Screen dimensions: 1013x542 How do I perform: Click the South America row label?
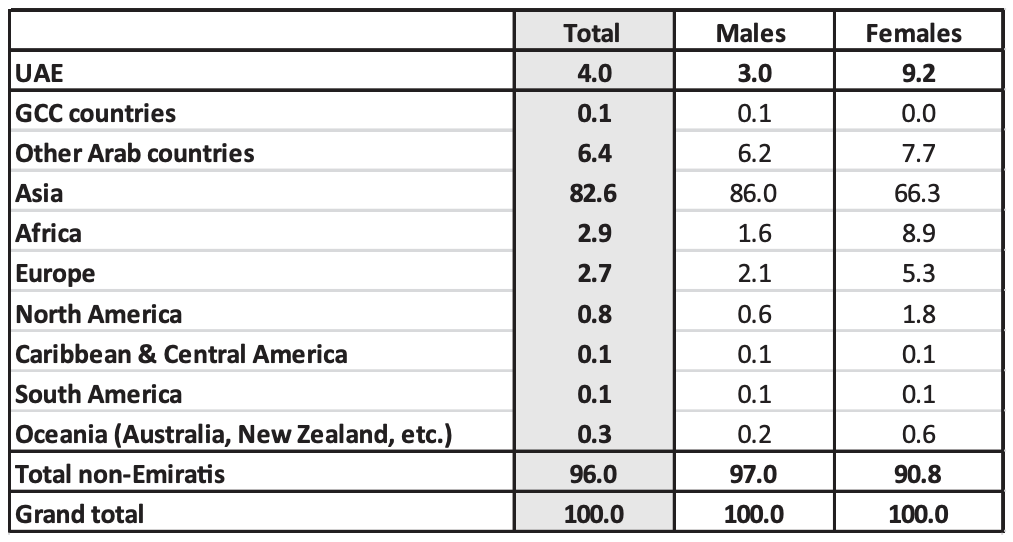[98, 394]
